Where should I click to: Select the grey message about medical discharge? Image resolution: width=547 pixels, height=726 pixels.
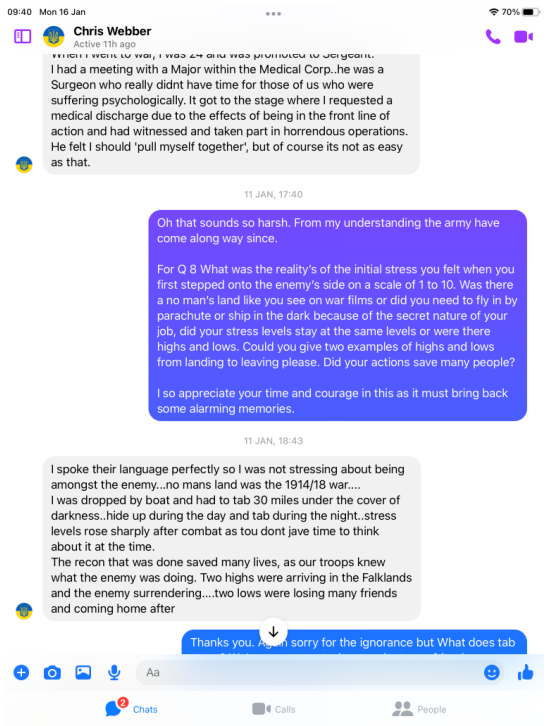tap(231, 113)
